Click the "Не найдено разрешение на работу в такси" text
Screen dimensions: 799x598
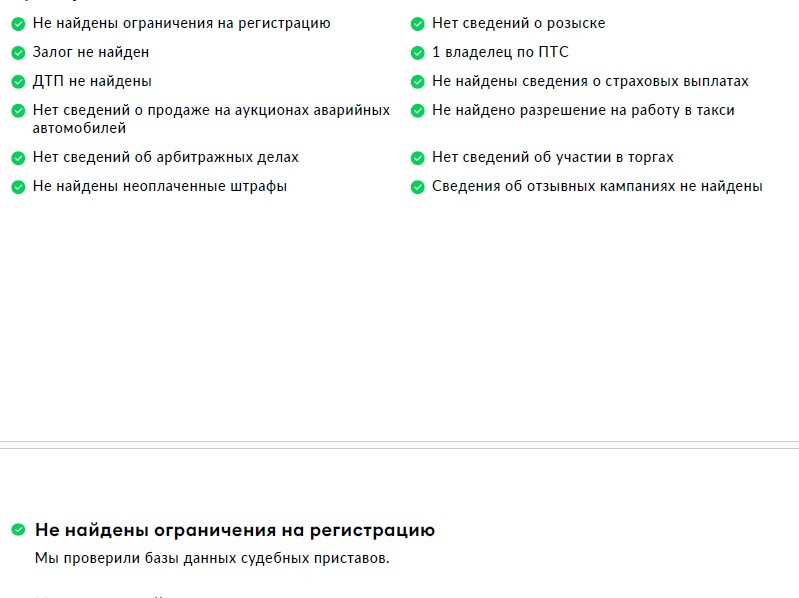tap(583, 110)
